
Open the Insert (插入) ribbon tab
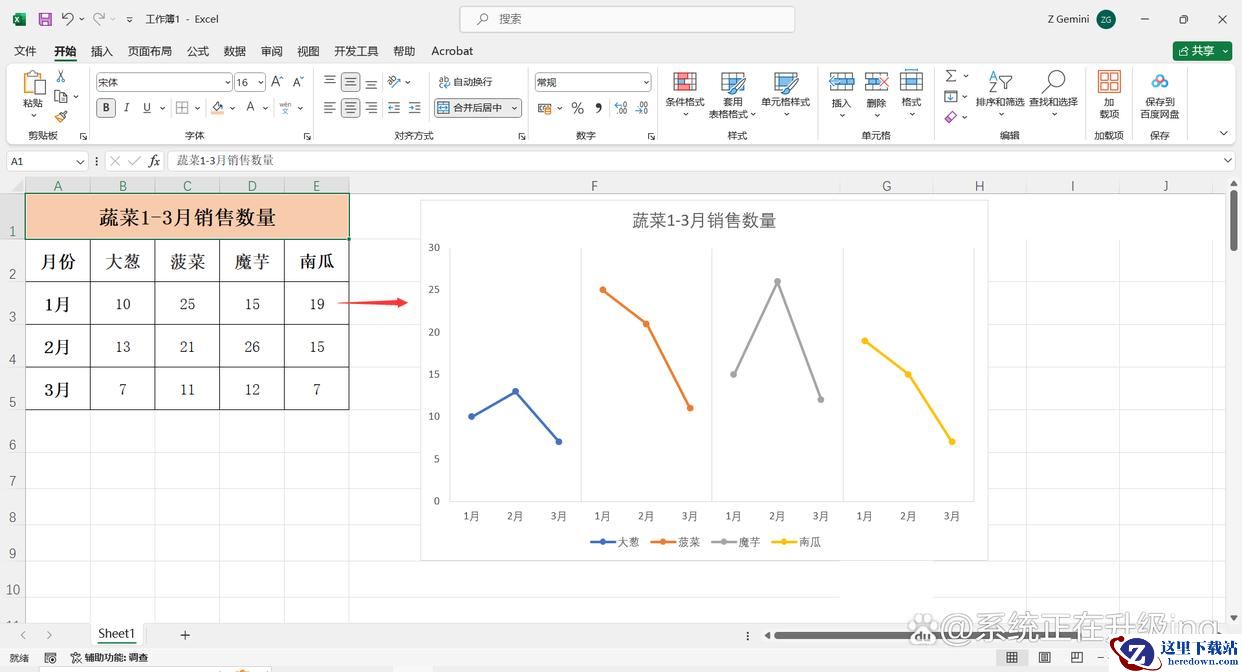pos(102,51)
